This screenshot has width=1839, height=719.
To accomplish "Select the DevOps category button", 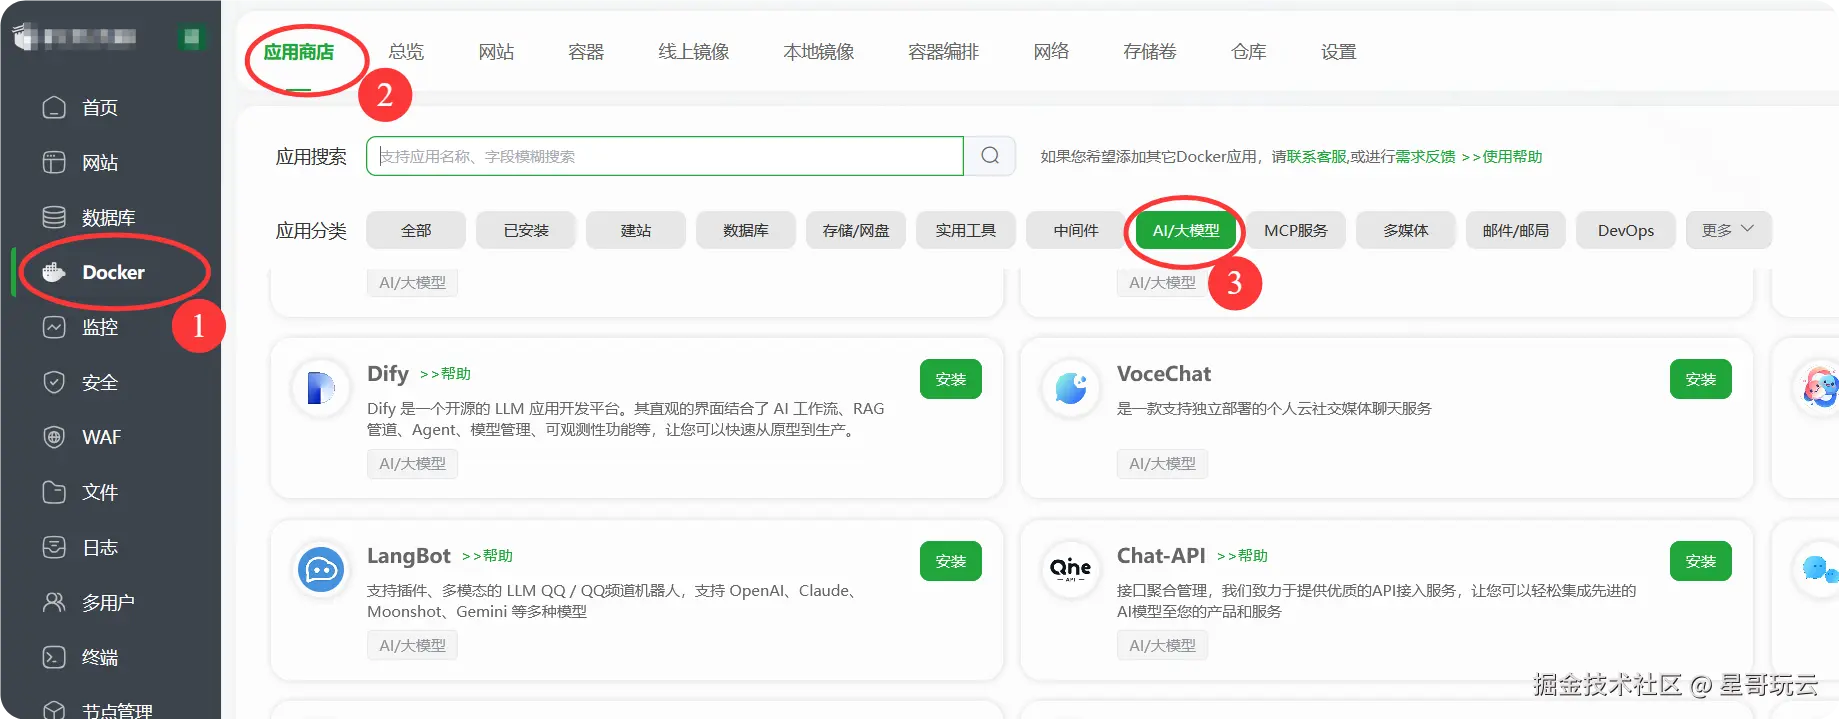I will click(1626, 230).
